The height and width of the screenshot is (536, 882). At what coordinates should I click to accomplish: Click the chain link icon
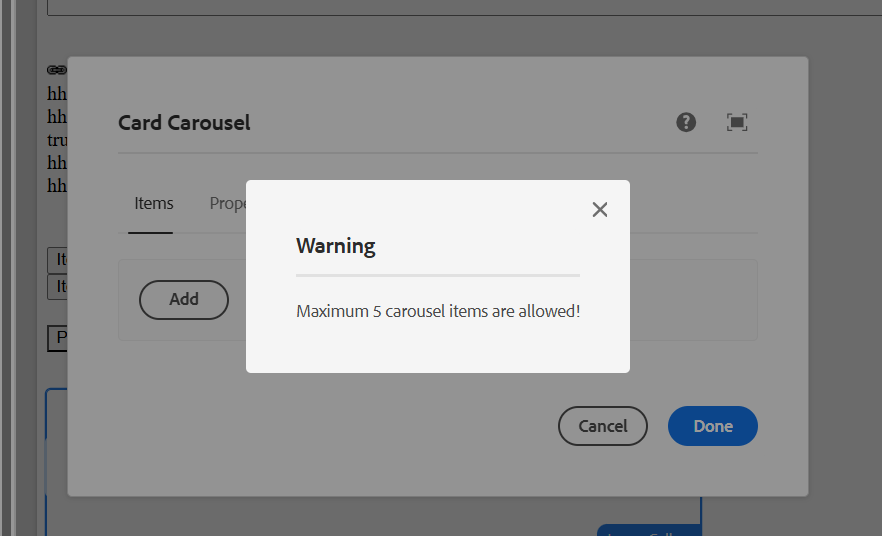coord(56,71)
